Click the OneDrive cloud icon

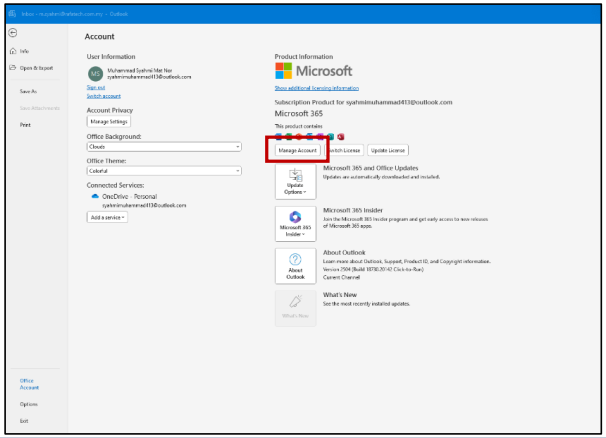pos(95,196)
